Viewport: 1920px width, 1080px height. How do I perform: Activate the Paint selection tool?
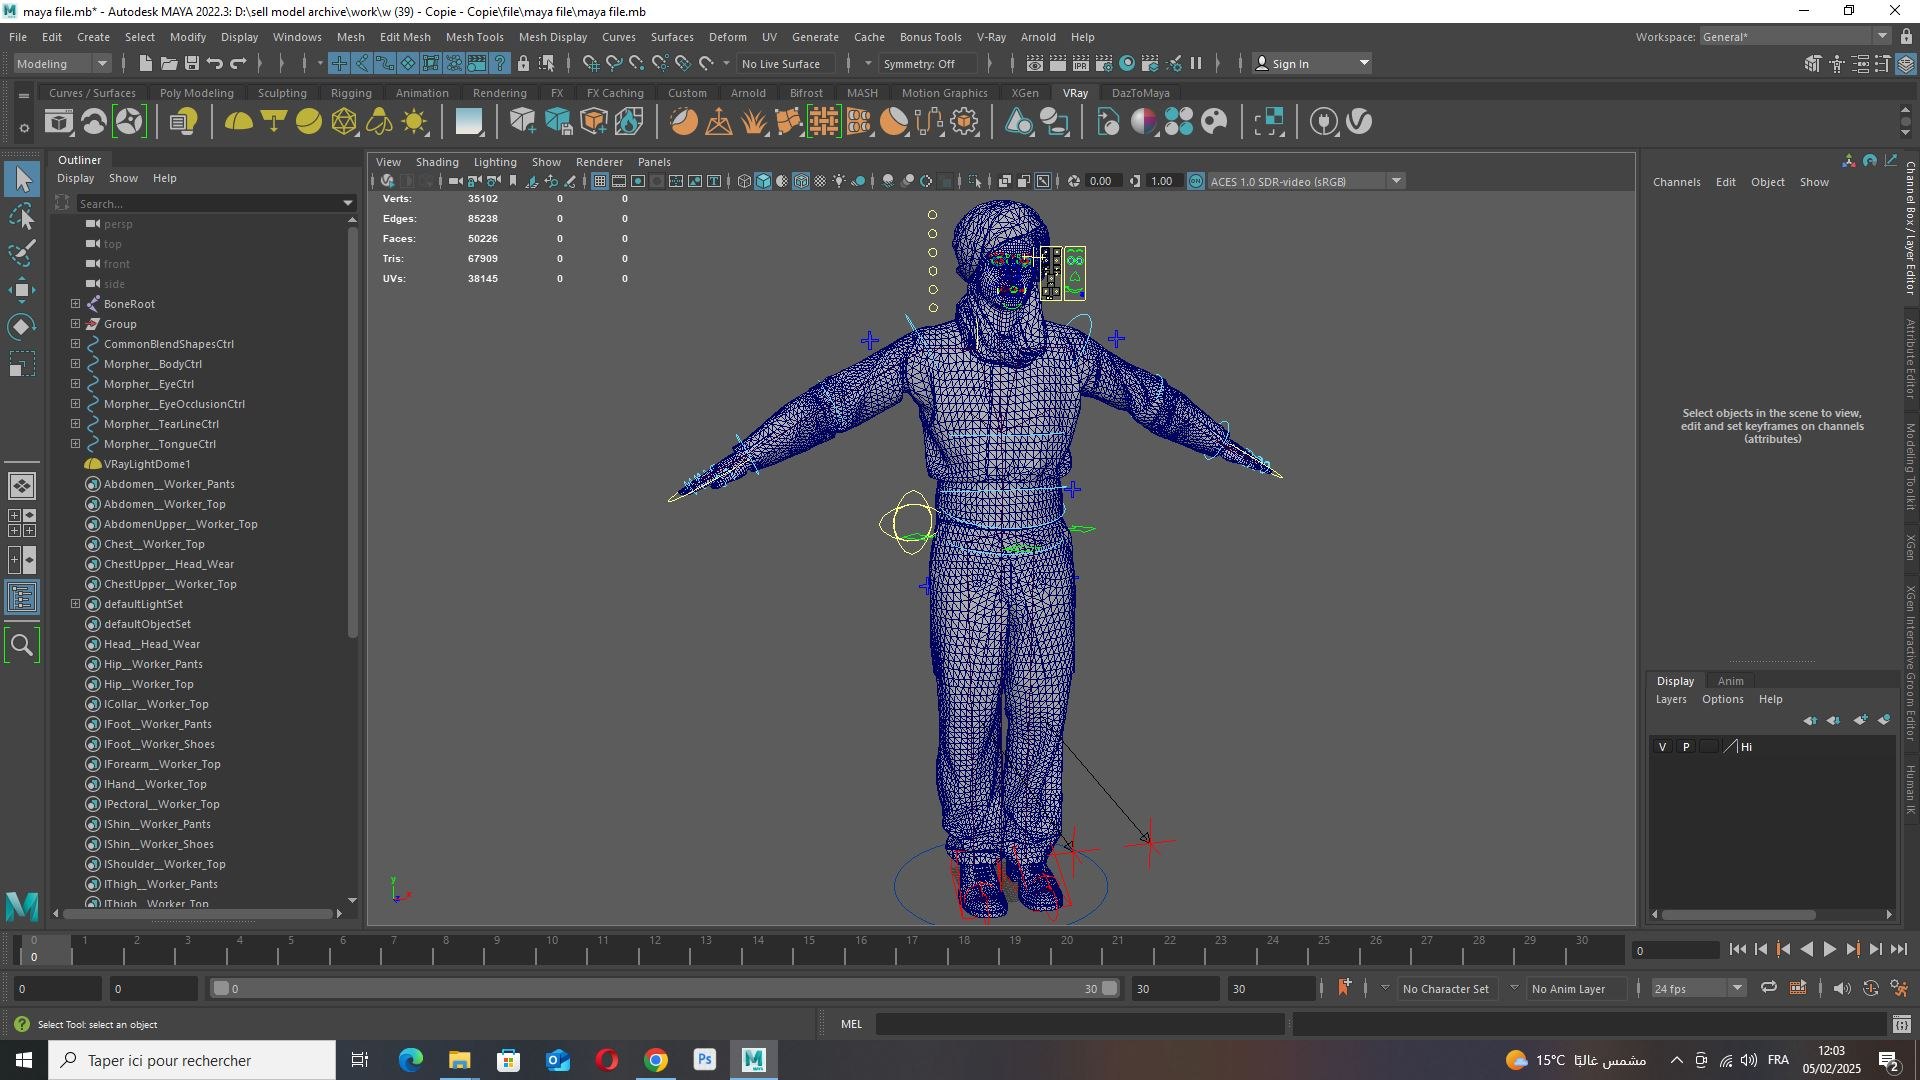[22, 253]
